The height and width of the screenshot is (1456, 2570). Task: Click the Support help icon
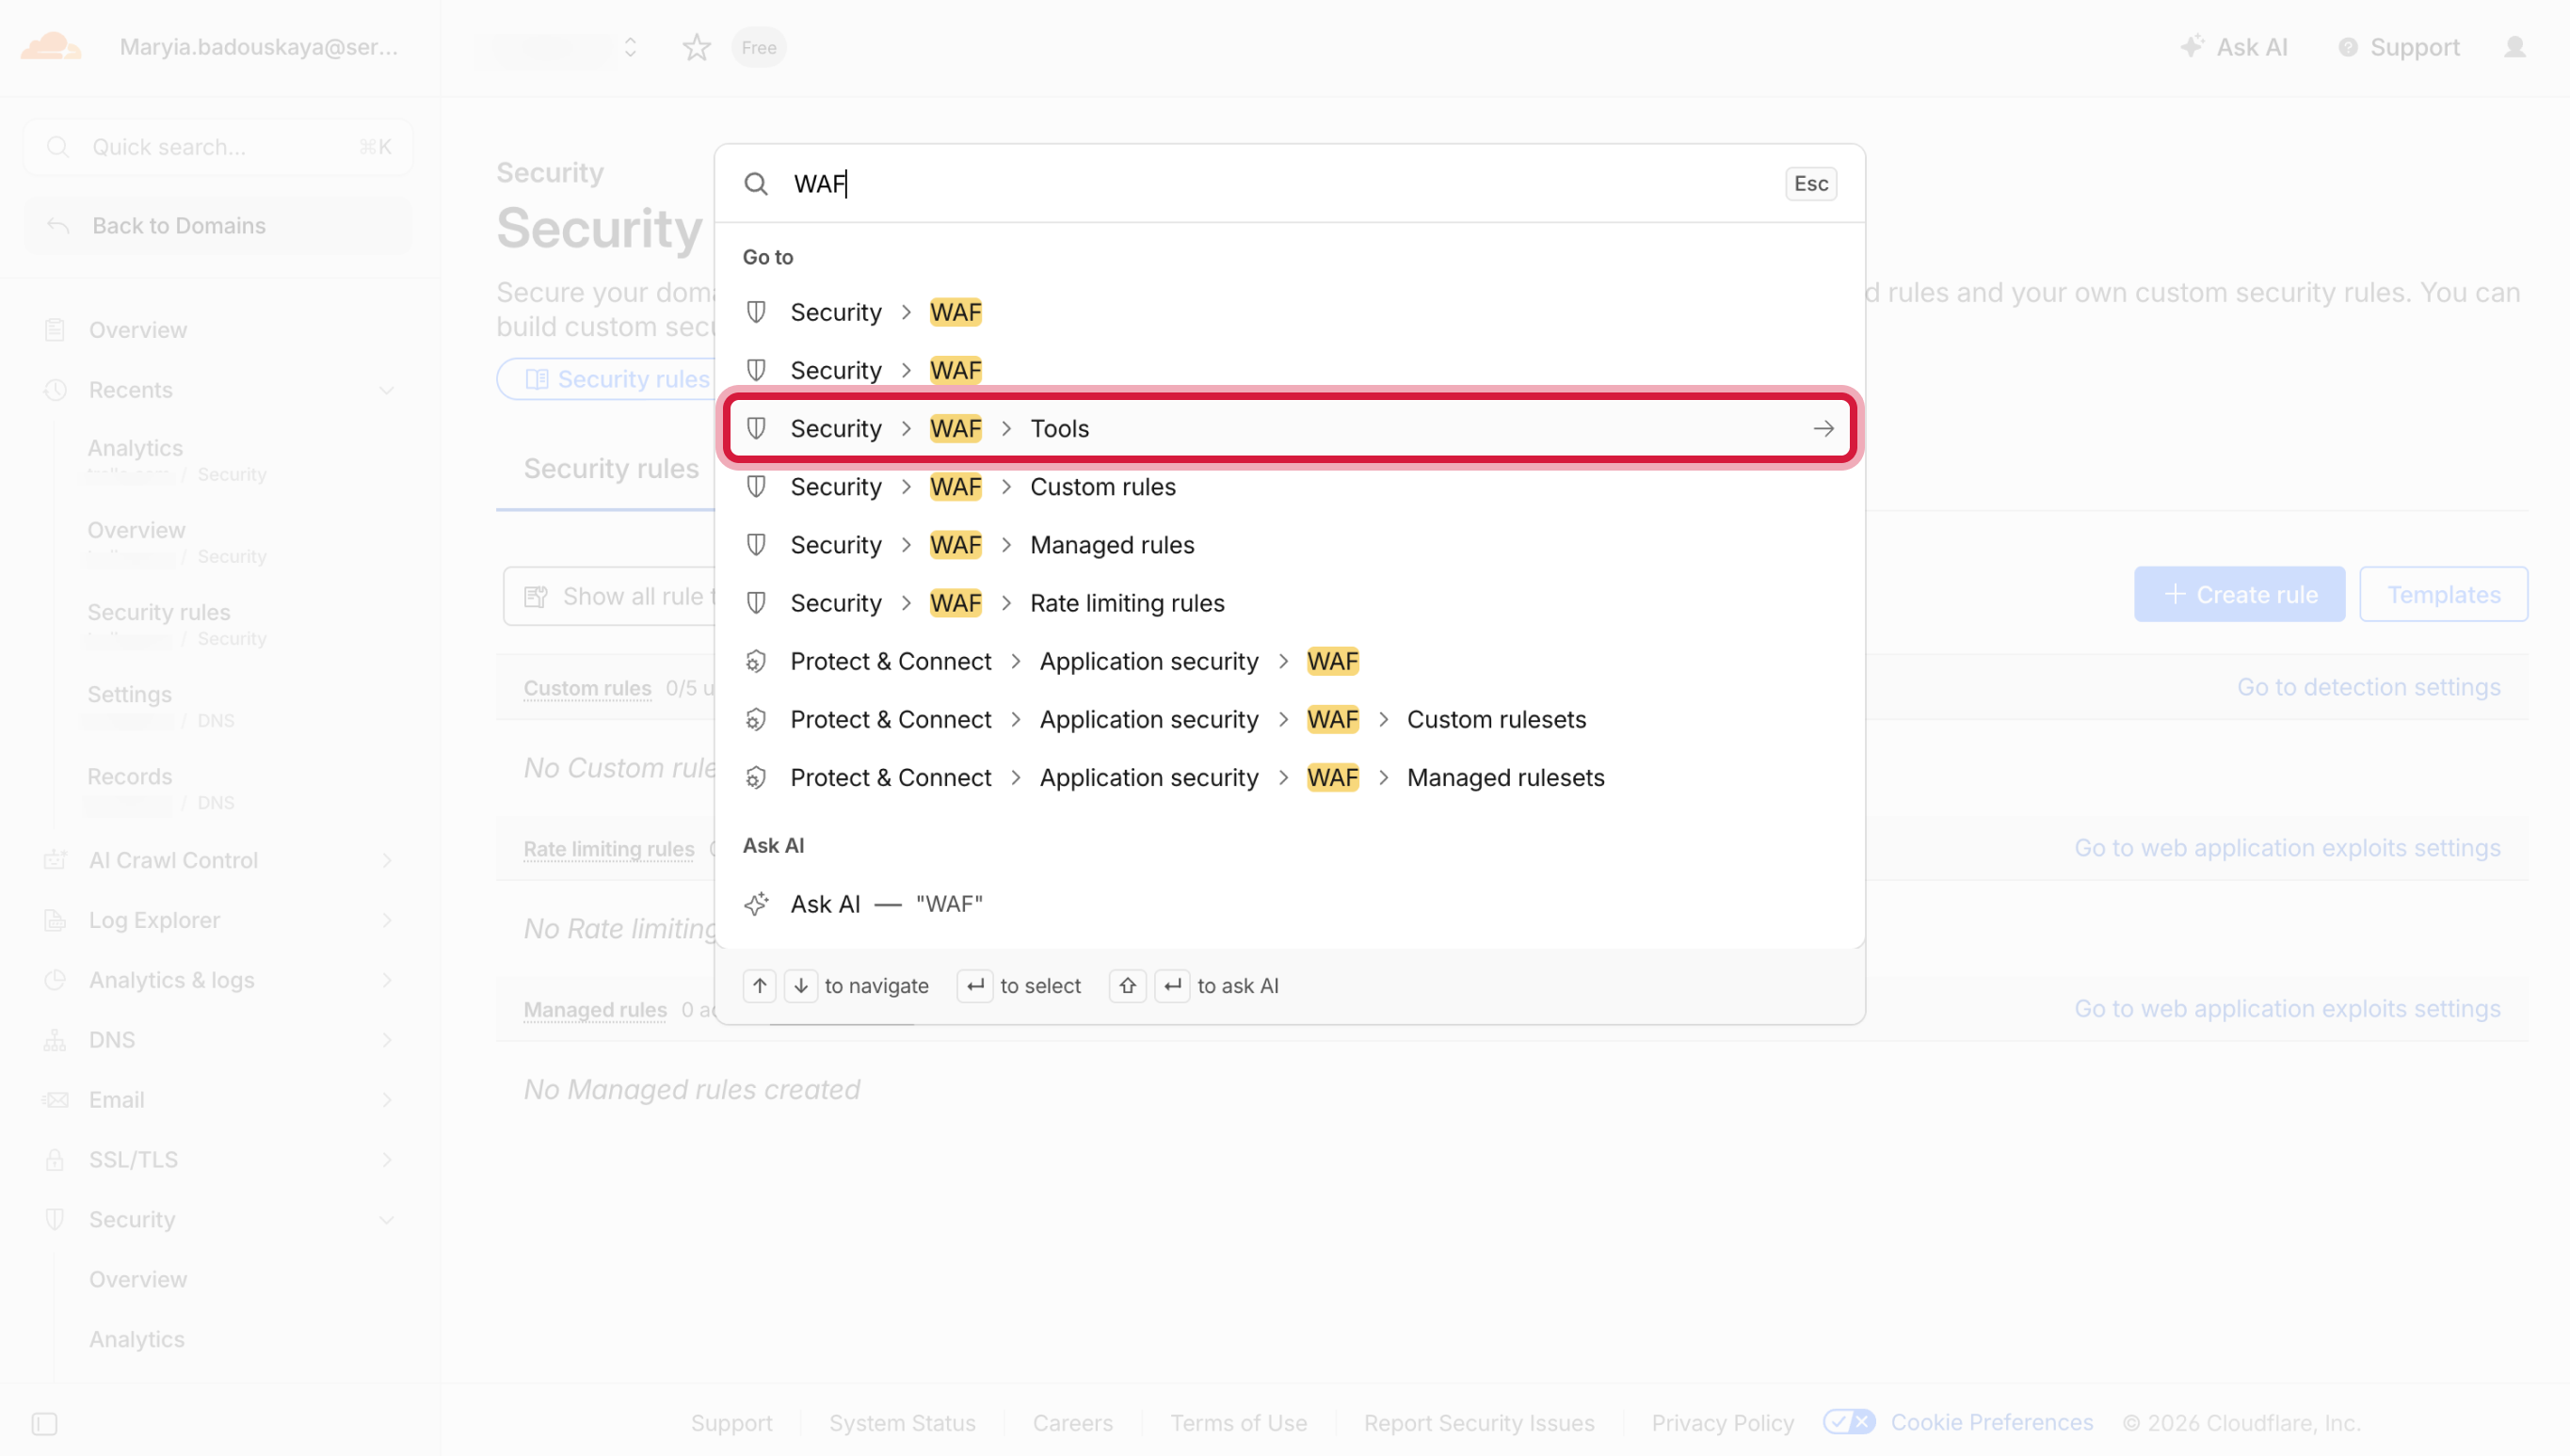(x=2348, y=47)
